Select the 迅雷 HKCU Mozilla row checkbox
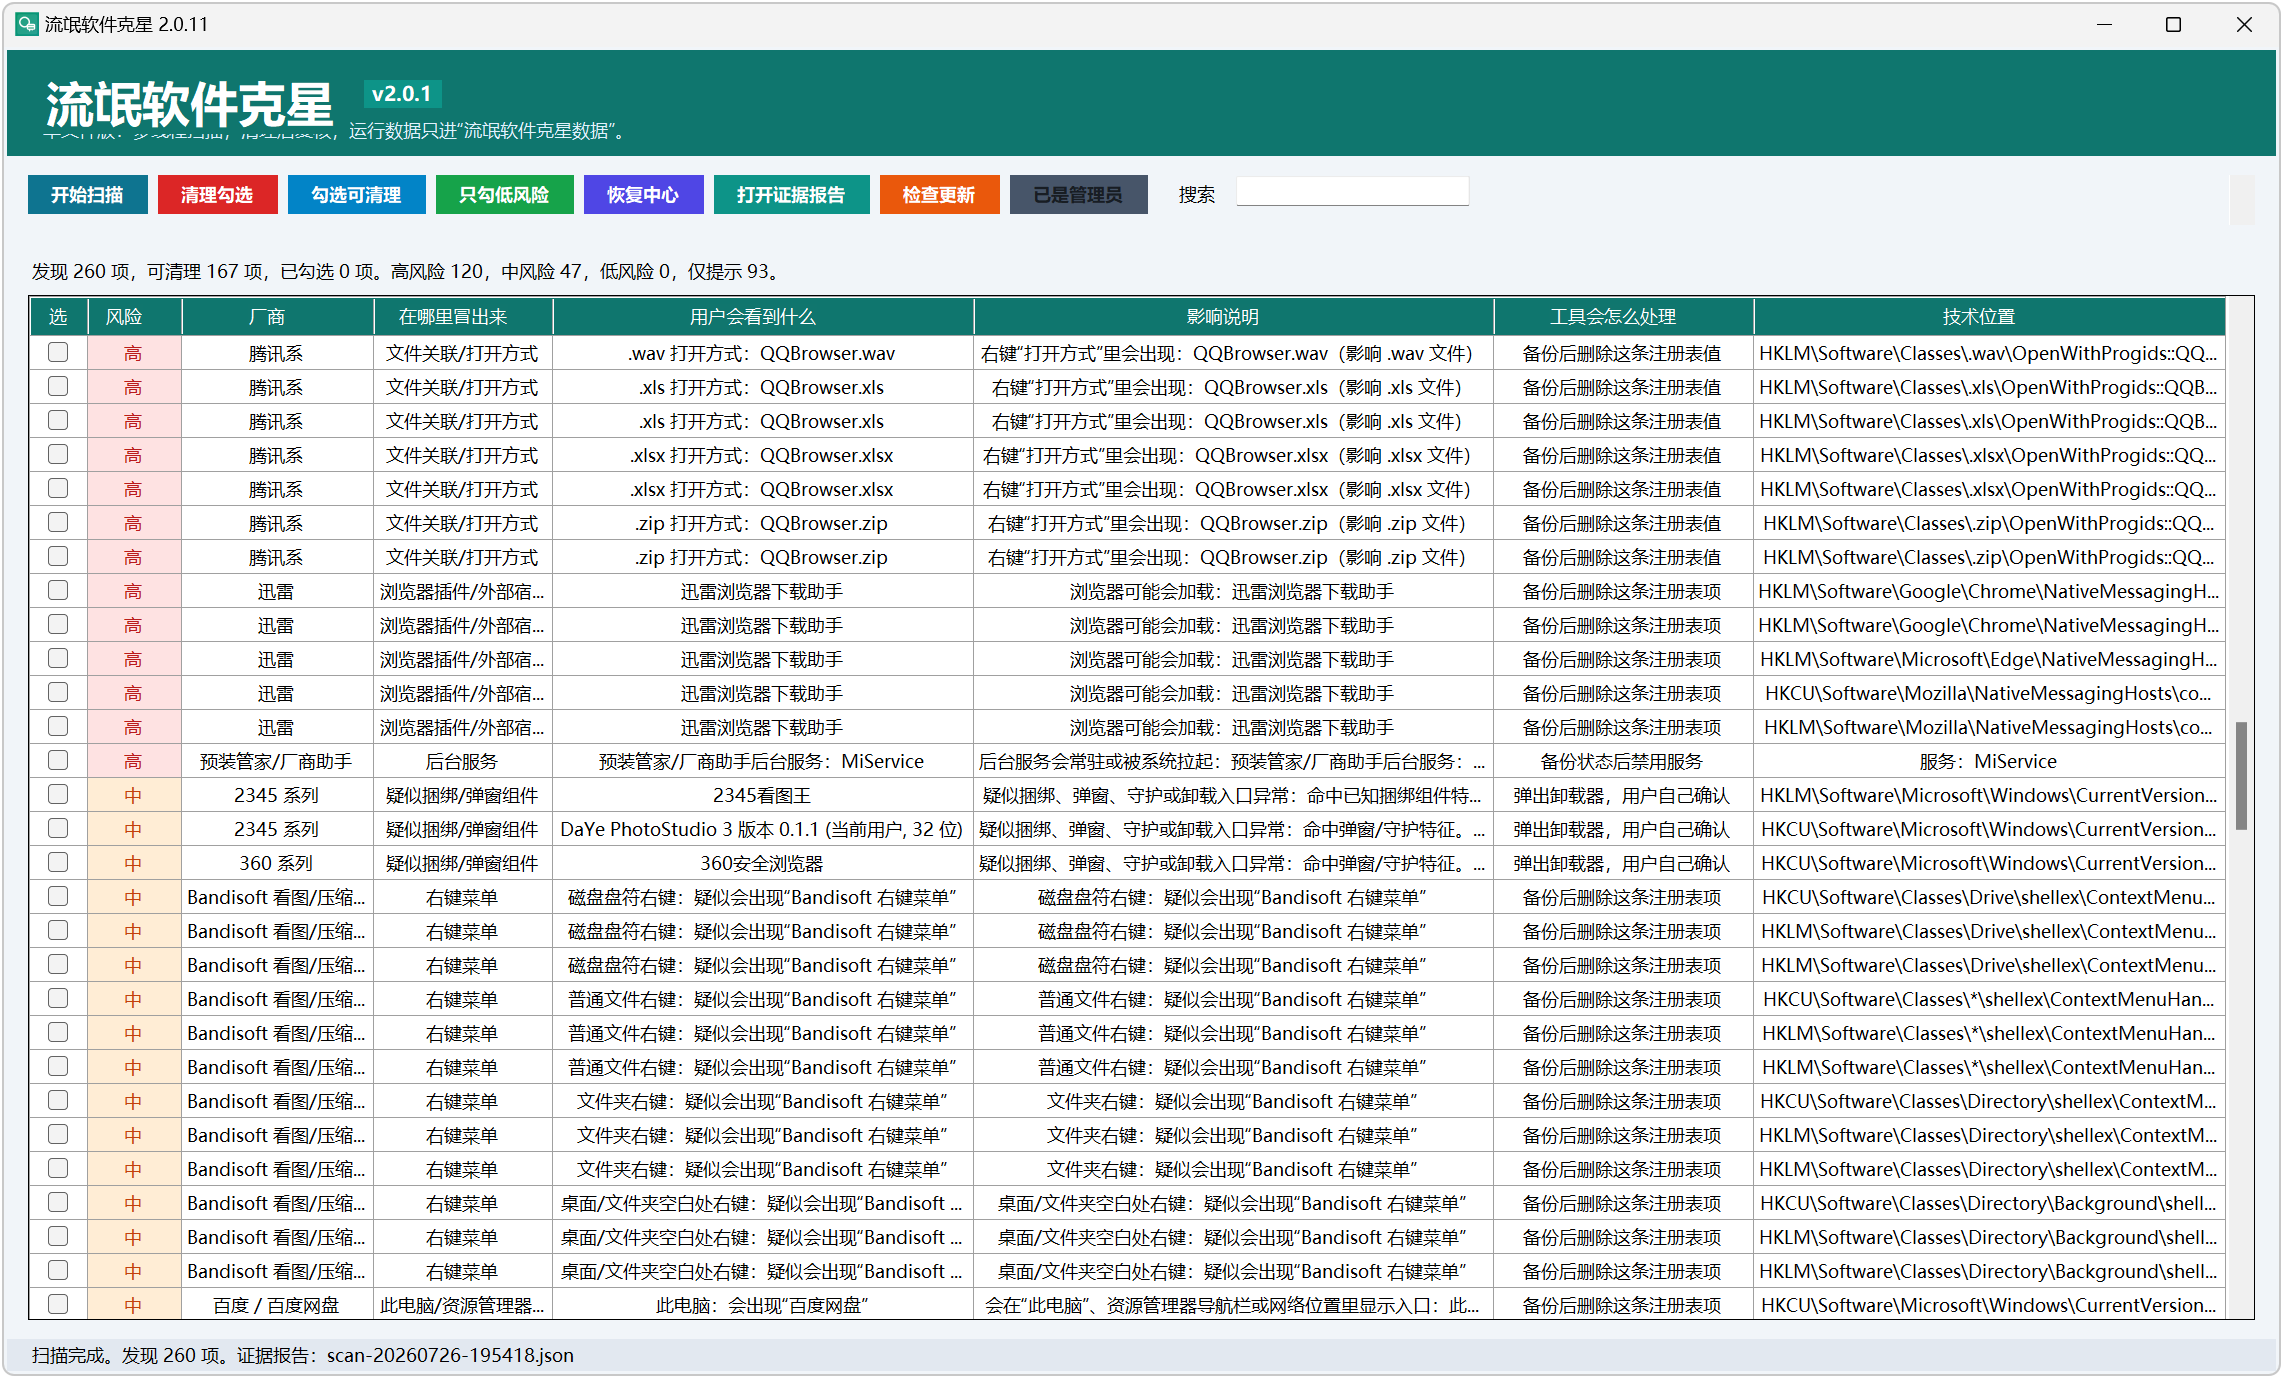2283x1378 pixels. (x=58, y=693)
